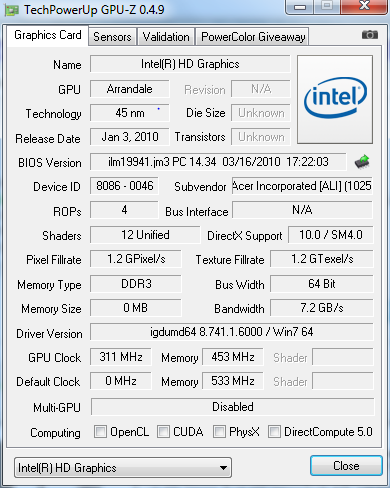Click the empty Default Clock Shader field

[343, 381]
